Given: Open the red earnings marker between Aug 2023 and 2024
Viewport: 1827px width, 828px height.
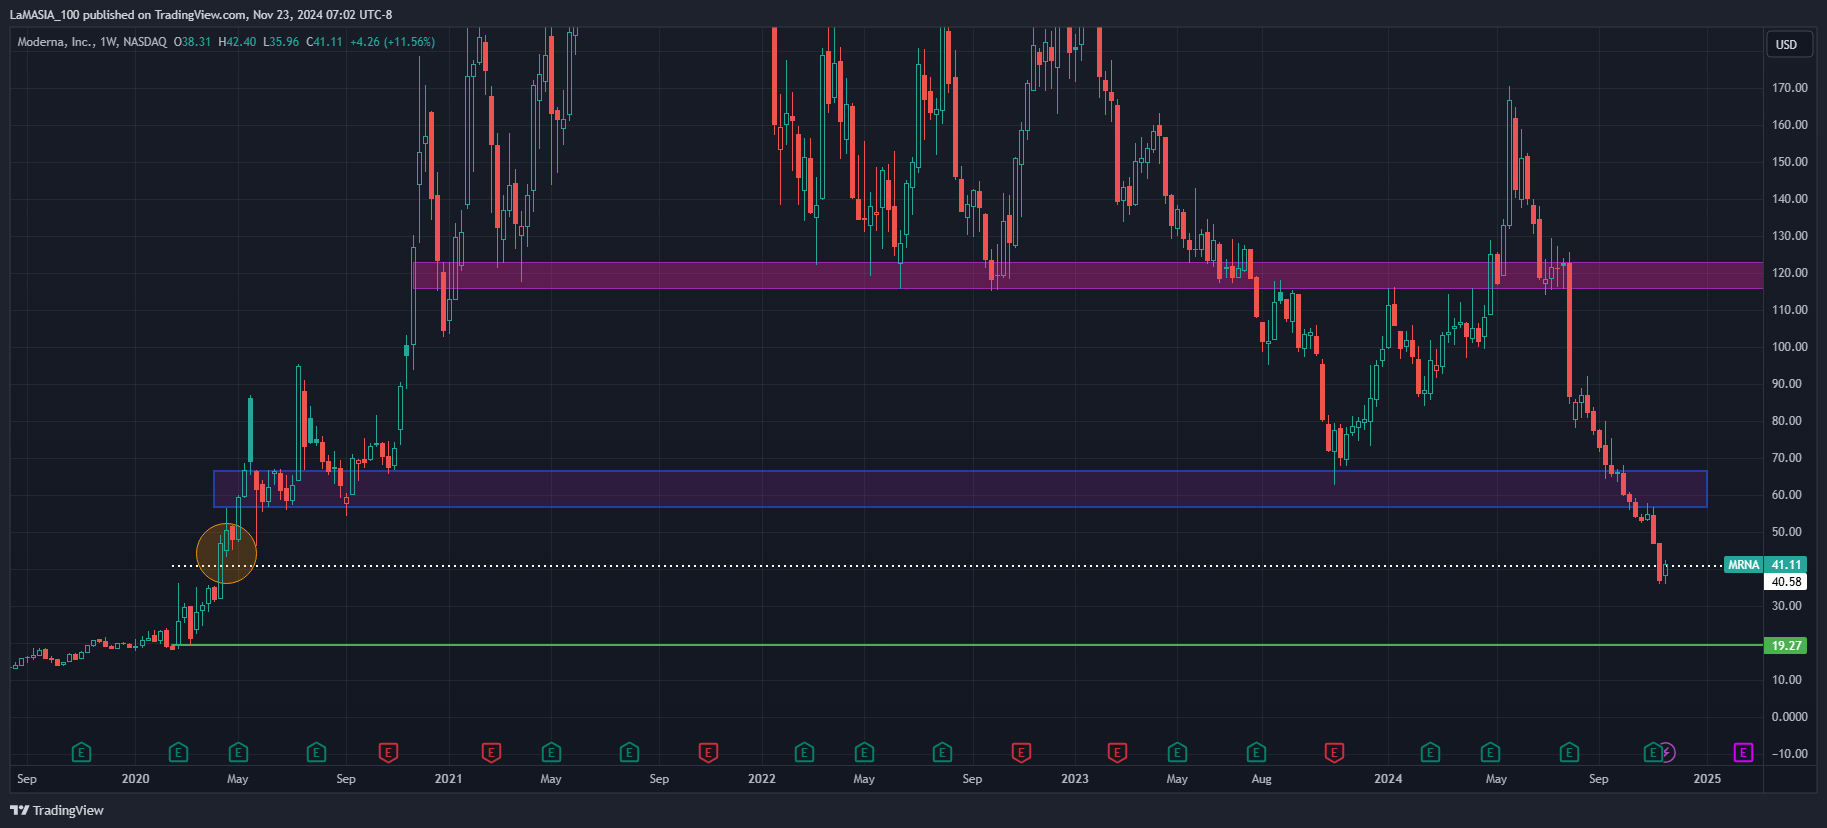Looking at the screenshot, I should pos(1334,752).
